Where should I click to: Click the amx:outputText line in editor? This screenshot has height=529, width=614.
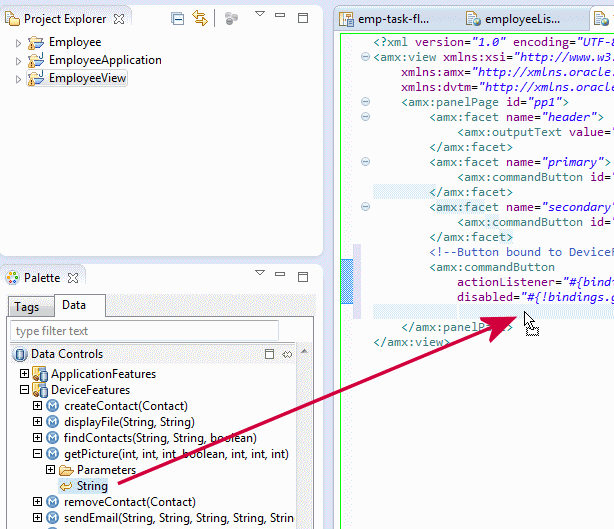click(535, 132)
